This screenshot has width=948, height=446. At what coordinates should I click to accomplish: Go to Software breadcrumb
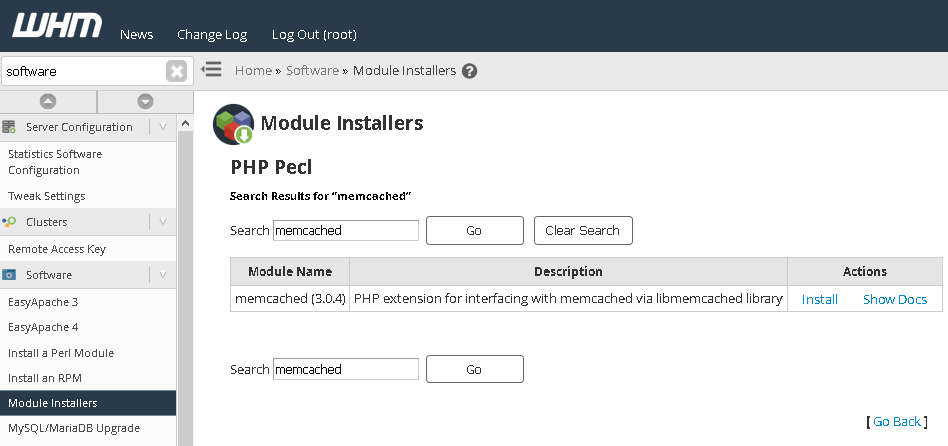click(313, 71)
